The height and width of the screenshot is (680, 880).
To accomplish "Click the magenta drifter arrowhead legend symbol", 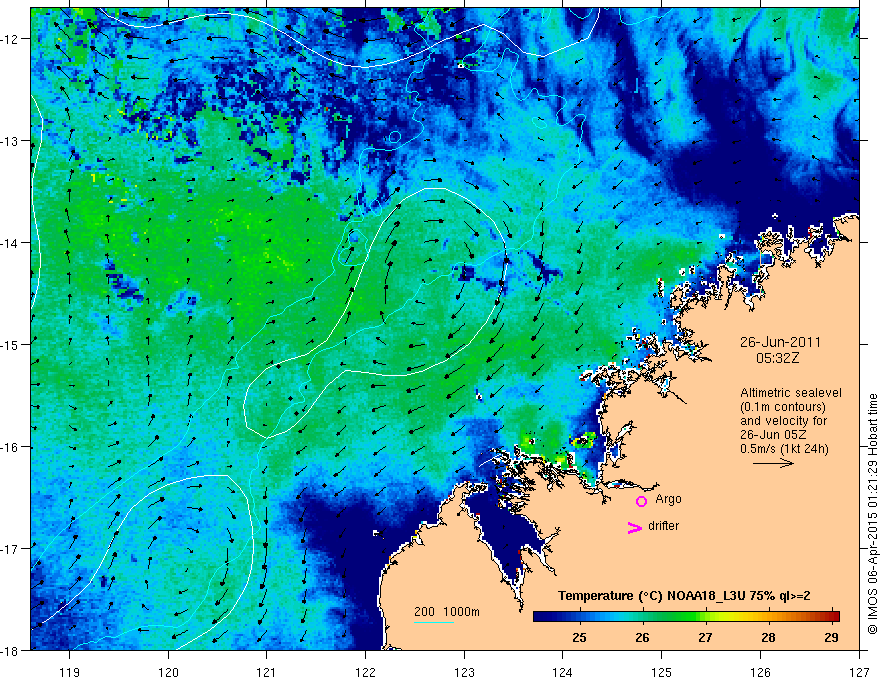I will pos(634,527).
